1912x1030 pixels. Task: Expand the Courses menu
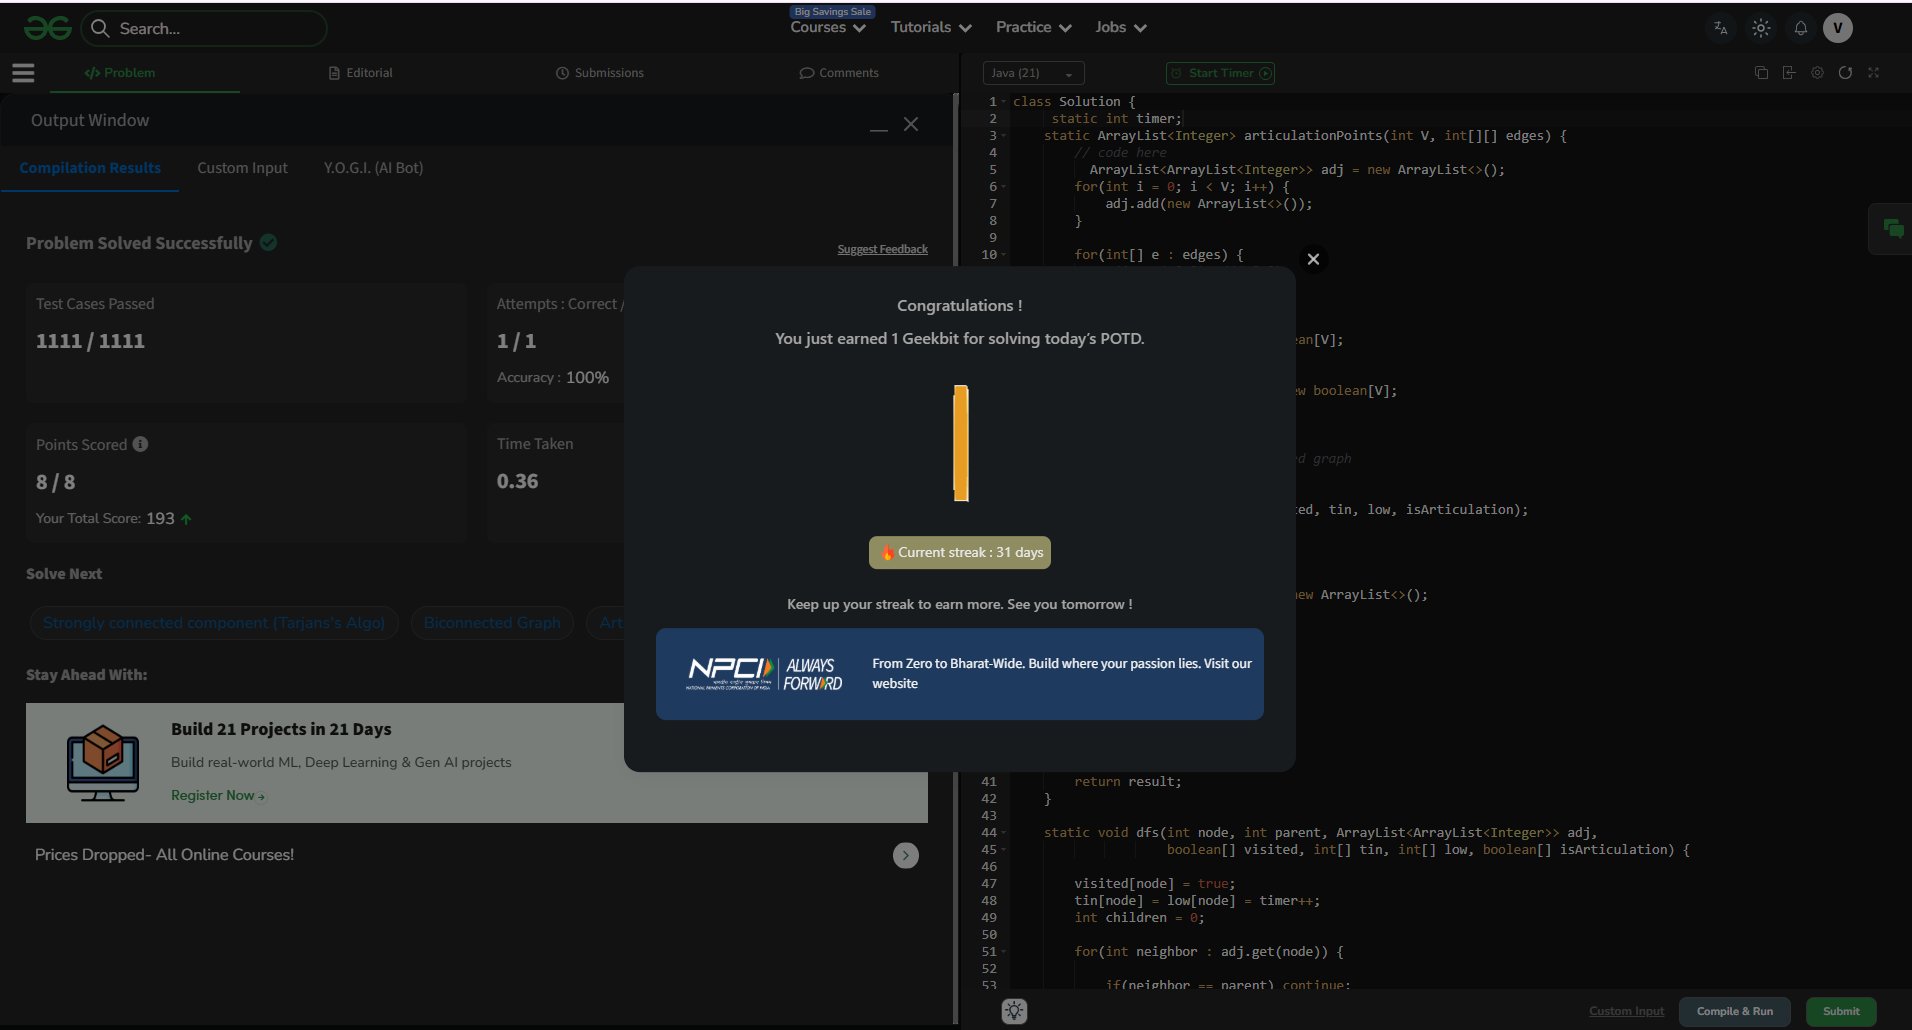click(x=827, y=28)
